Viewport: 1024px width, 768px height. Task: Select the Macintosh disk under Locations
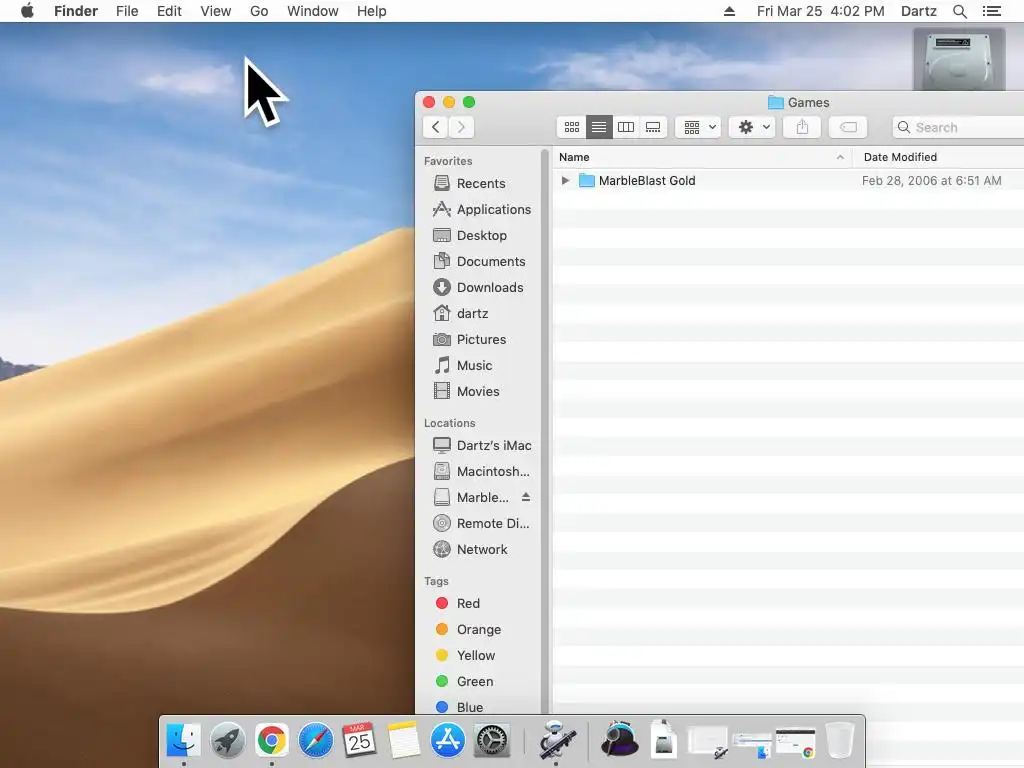click(x=482, y=472)
